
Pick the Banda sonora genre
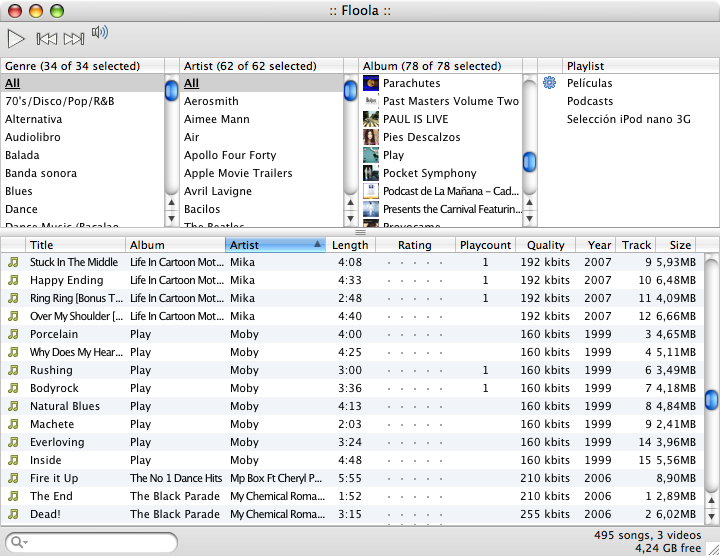pyautogui.click(x=83, y=173)
